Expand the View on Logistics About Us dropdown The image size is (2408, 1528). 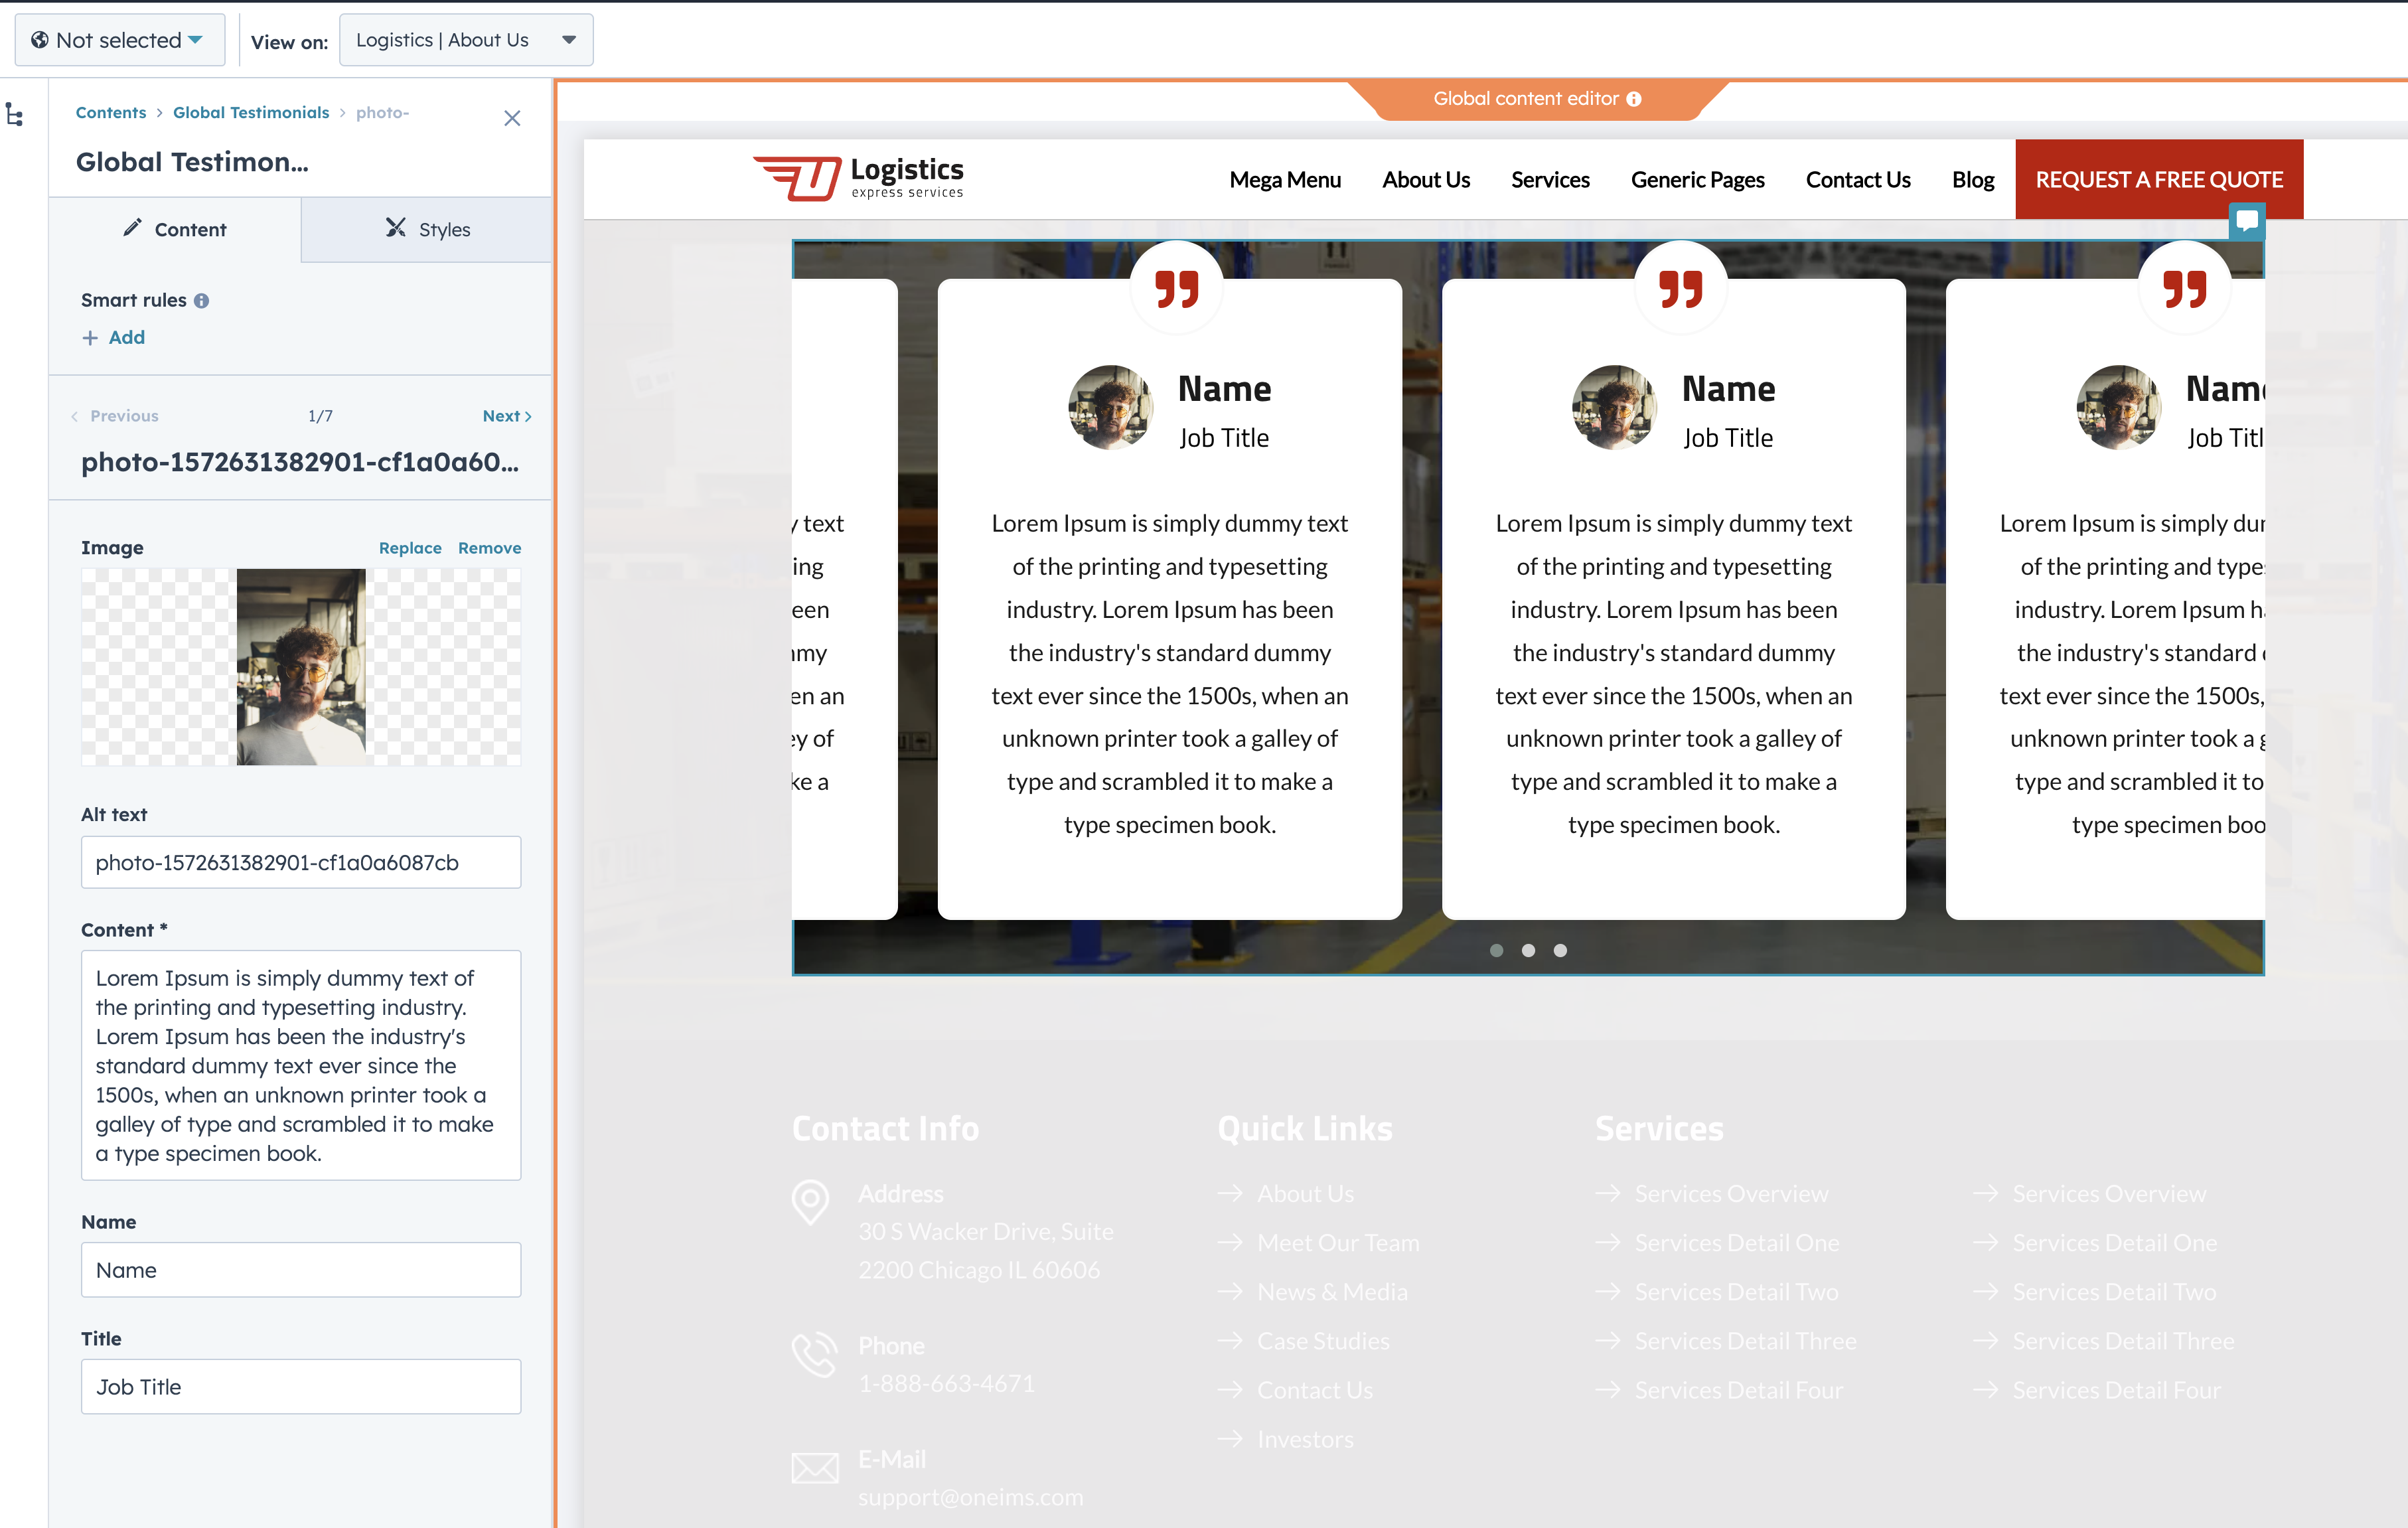tap(466, 40)
